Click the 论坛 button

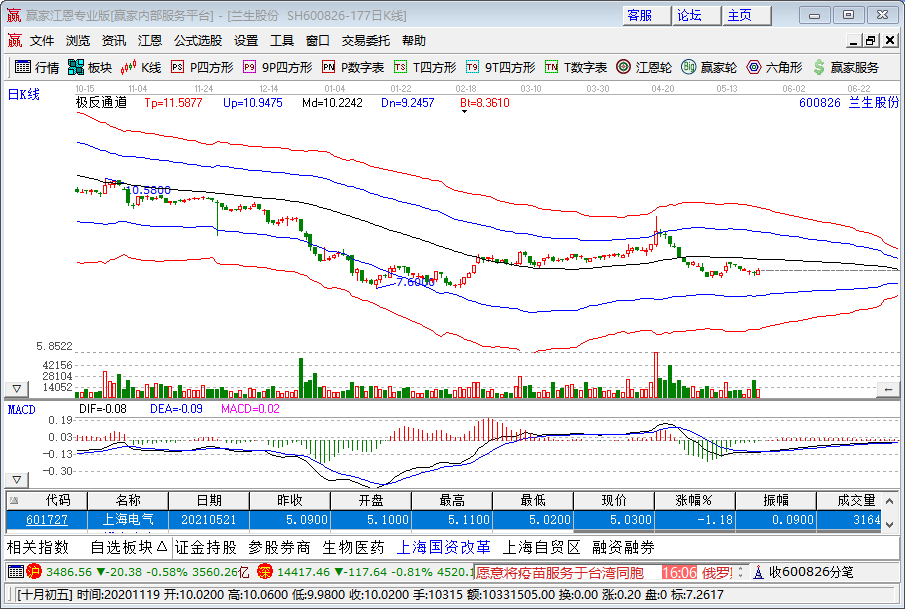[697, 16]
